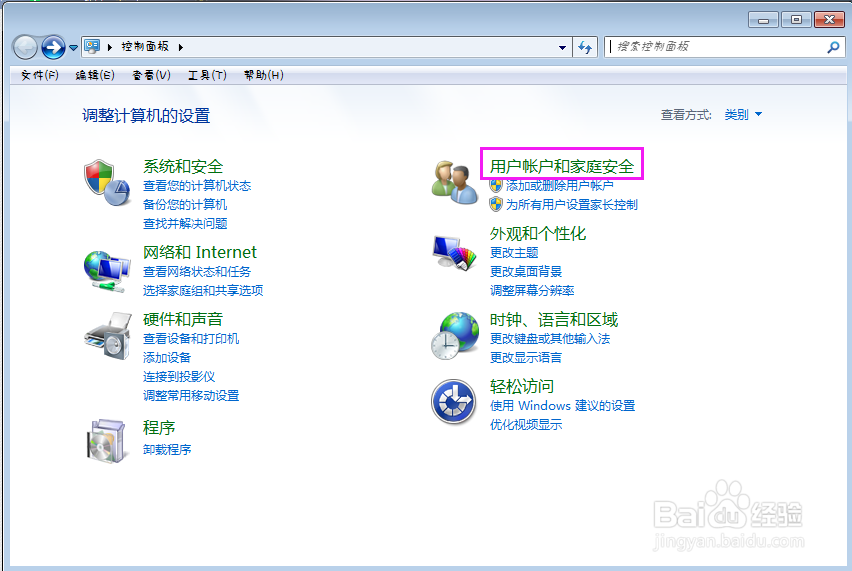This screenshot has width=852, height=571.
Task: Open 外观和个性化 category link
Action: pyautogui.click(x=538, y=234)
